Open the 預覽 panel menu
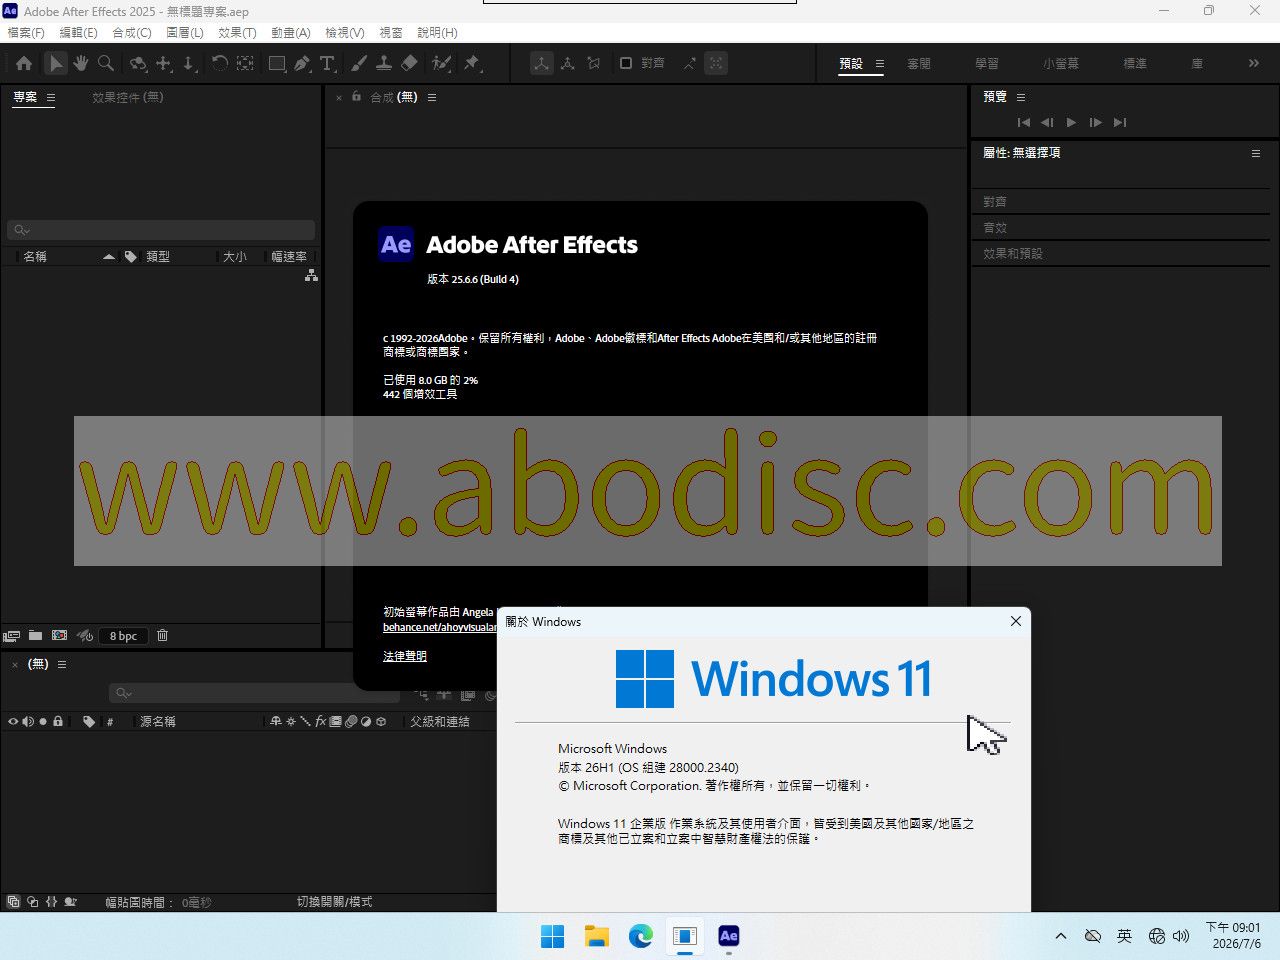Viewport: 1280px width, 960px height. point(1021,97)
